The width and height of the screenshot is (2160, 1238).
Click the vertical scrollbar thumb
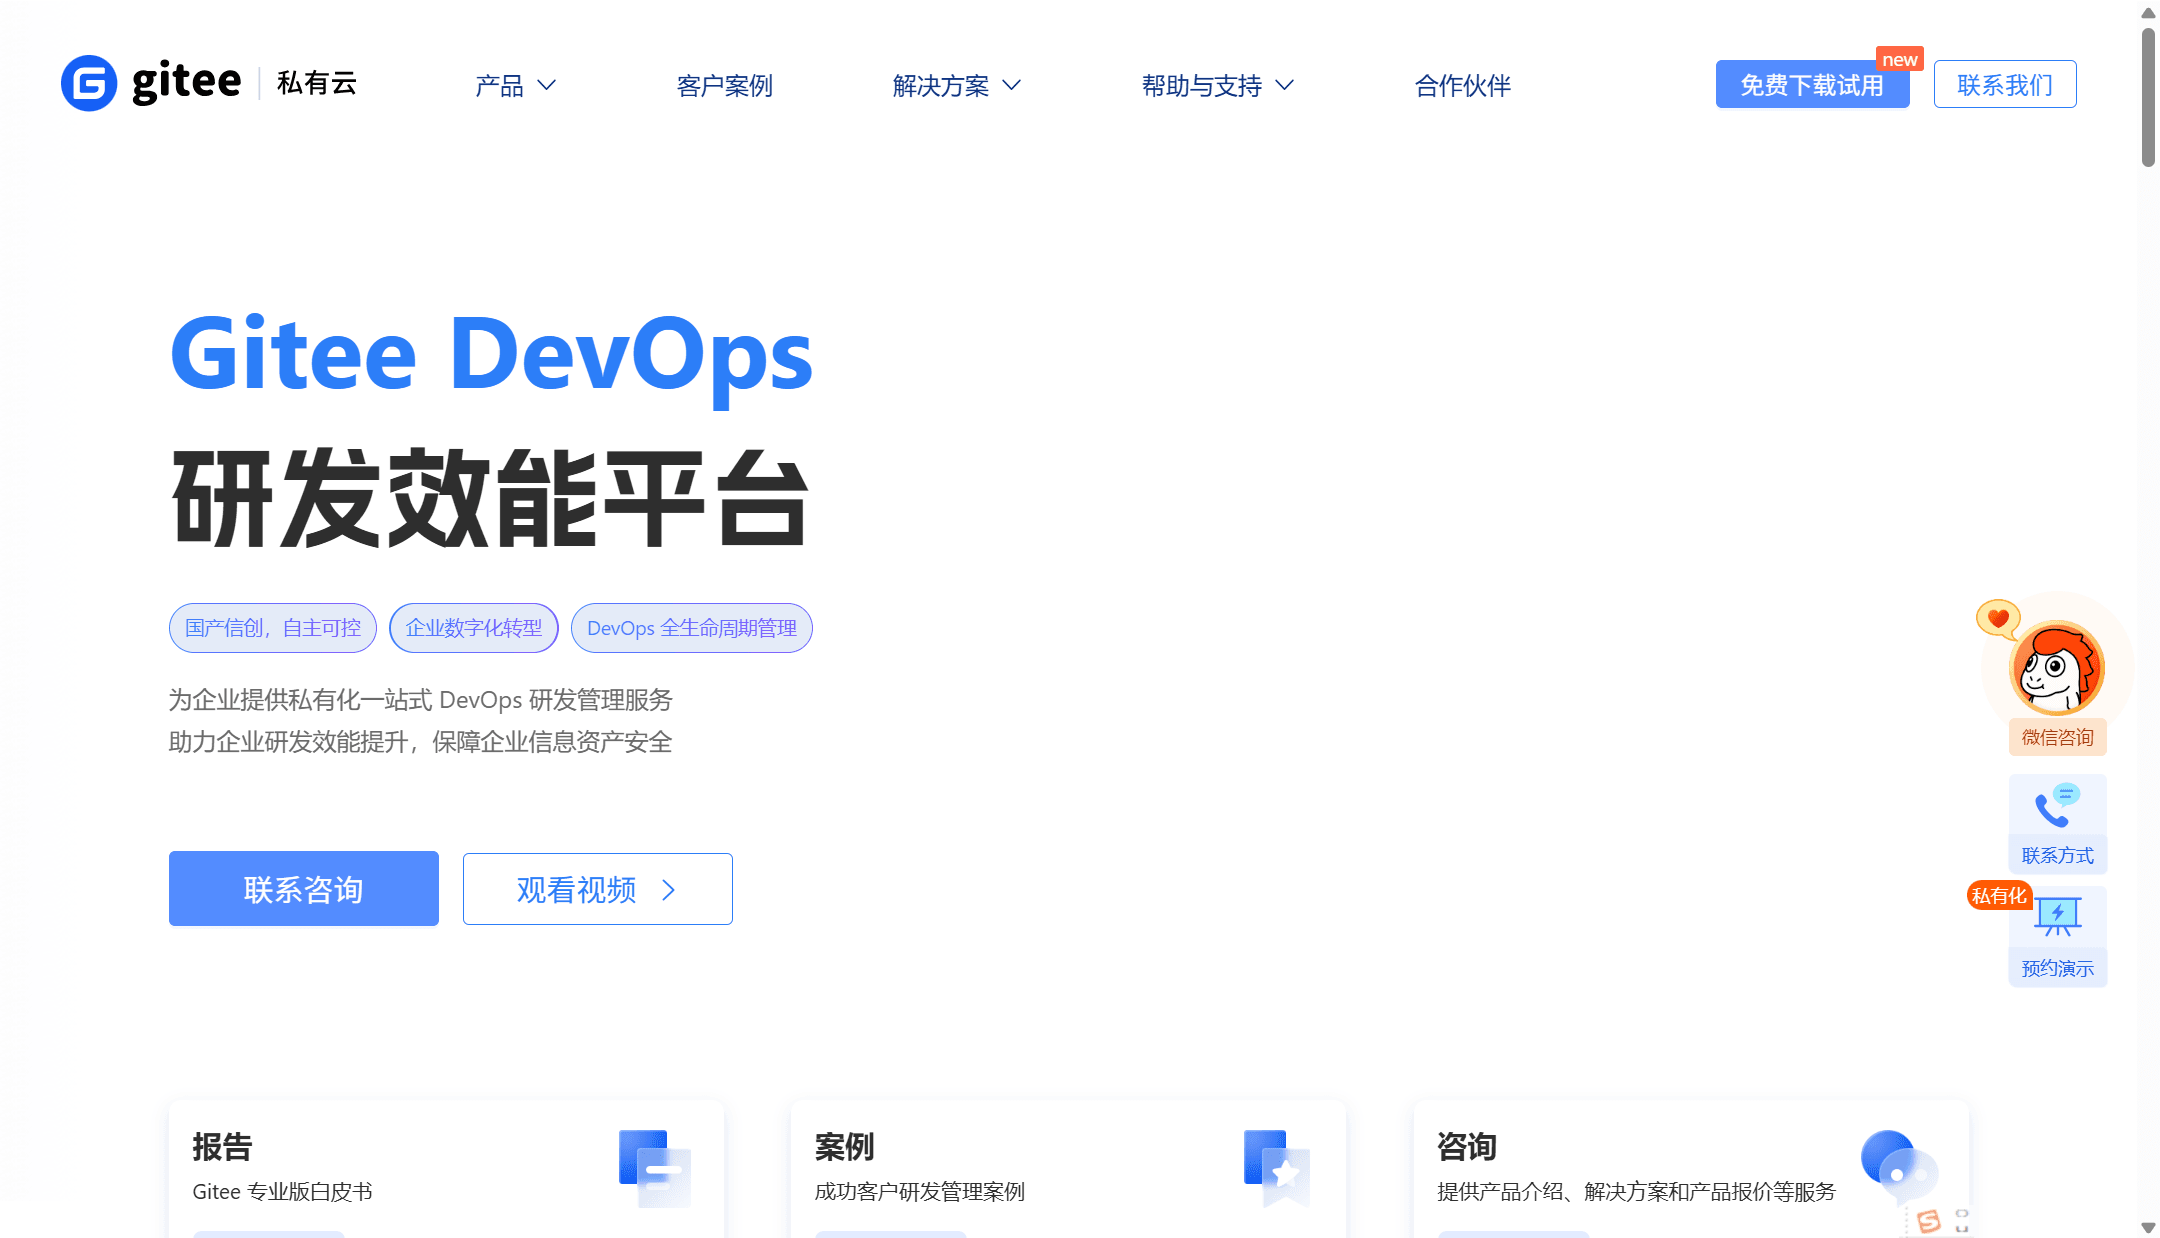point(2148,96)
